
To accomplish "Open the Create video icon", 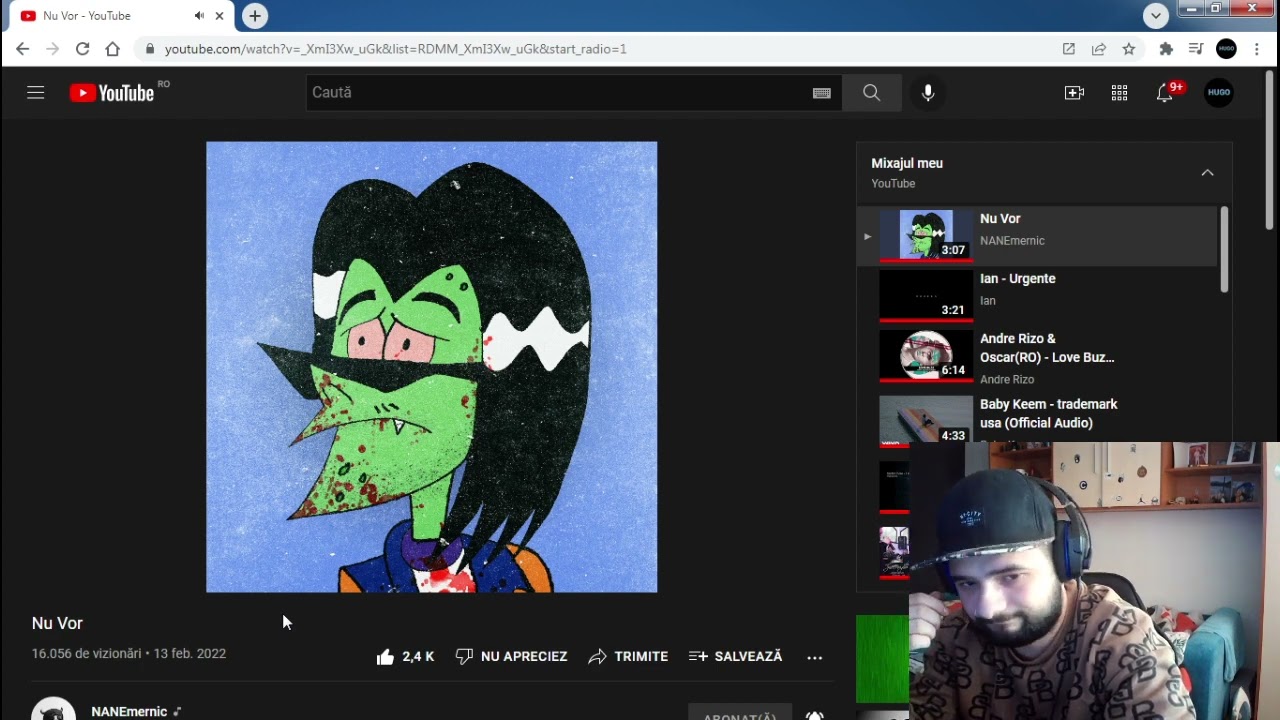I will (x=1074, y=92).
